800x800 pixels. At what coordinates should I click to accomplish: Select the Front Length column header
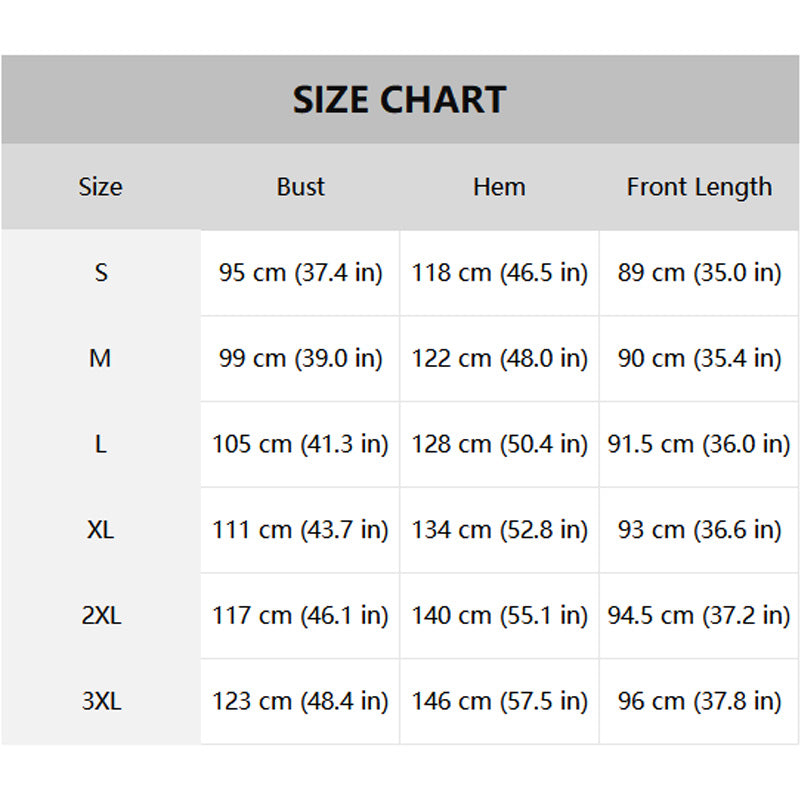click(x=699, y=187)
